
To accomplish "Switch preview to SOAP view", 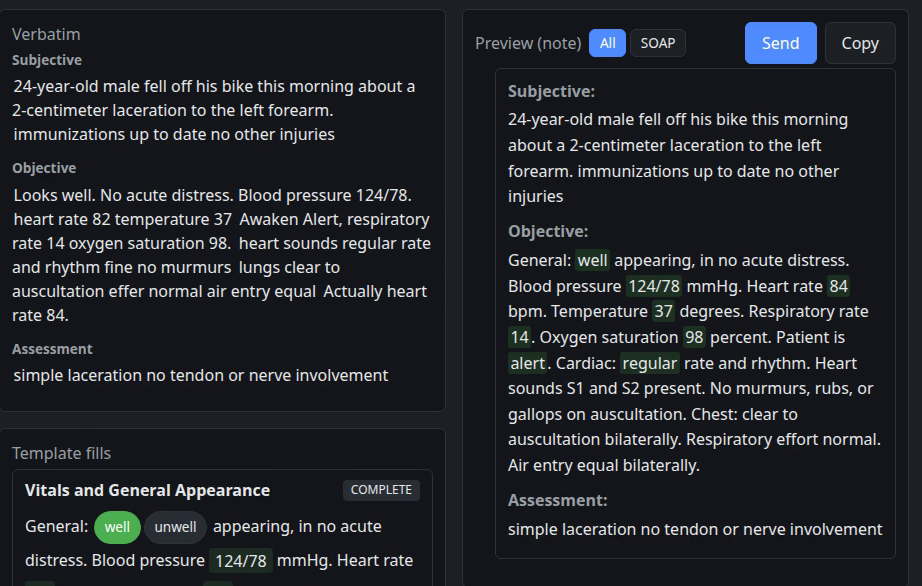I will click(657, 43).
